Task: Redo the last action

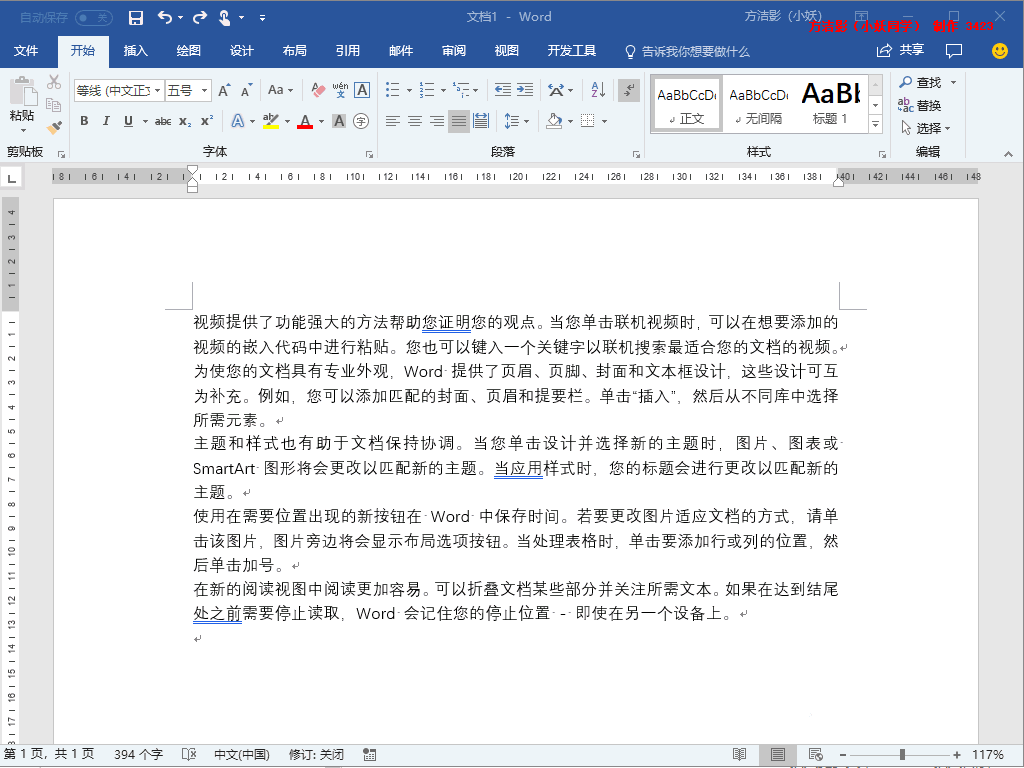Action: pos(200,18)
